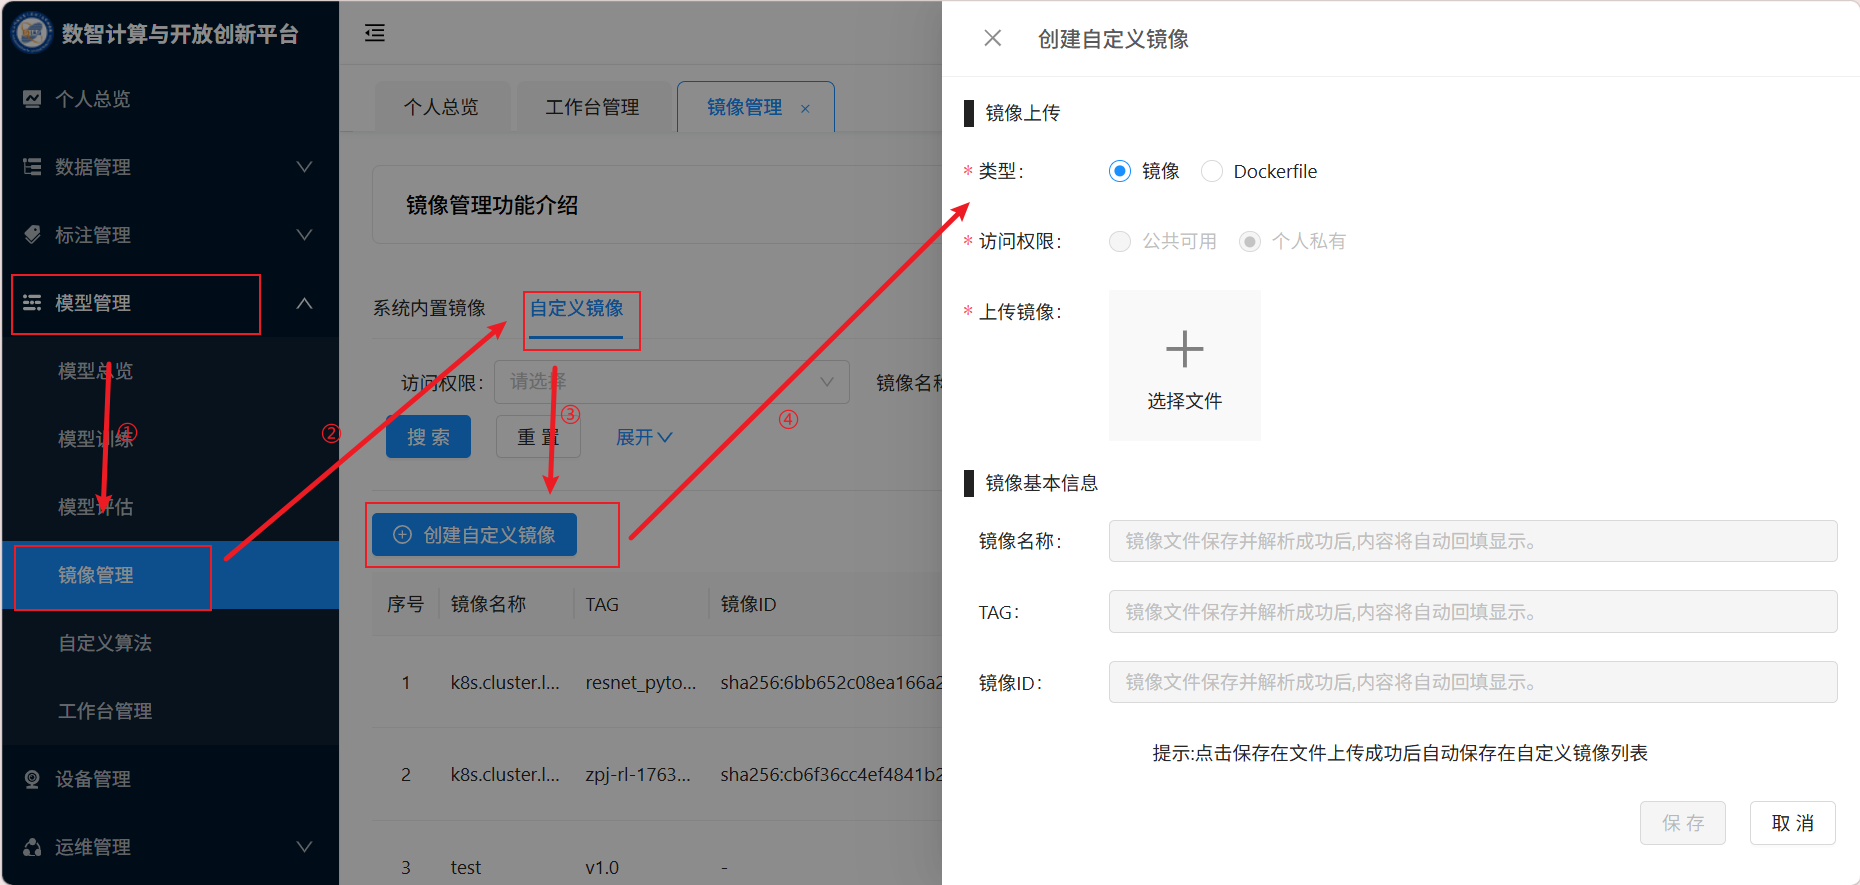This screenshot has width=1860, height=885.
Task: Open the 访问权限 filter dropdown
Action: 670,382
